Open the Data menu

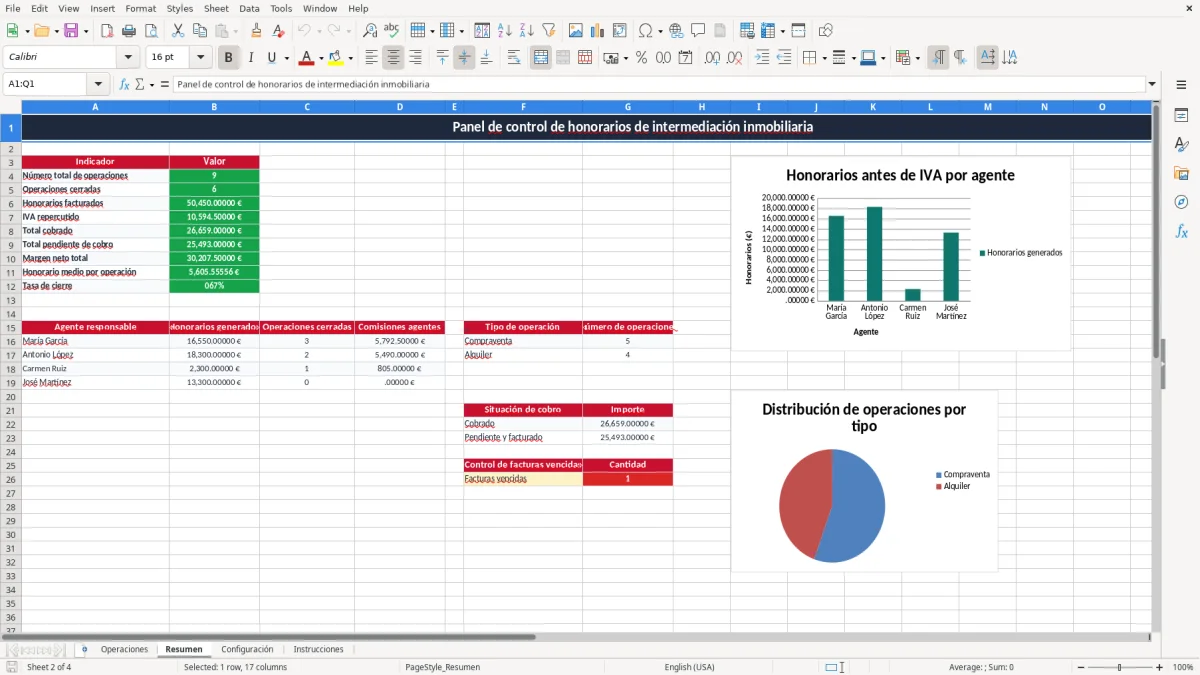pyautogui.click(x=249, y=8)
